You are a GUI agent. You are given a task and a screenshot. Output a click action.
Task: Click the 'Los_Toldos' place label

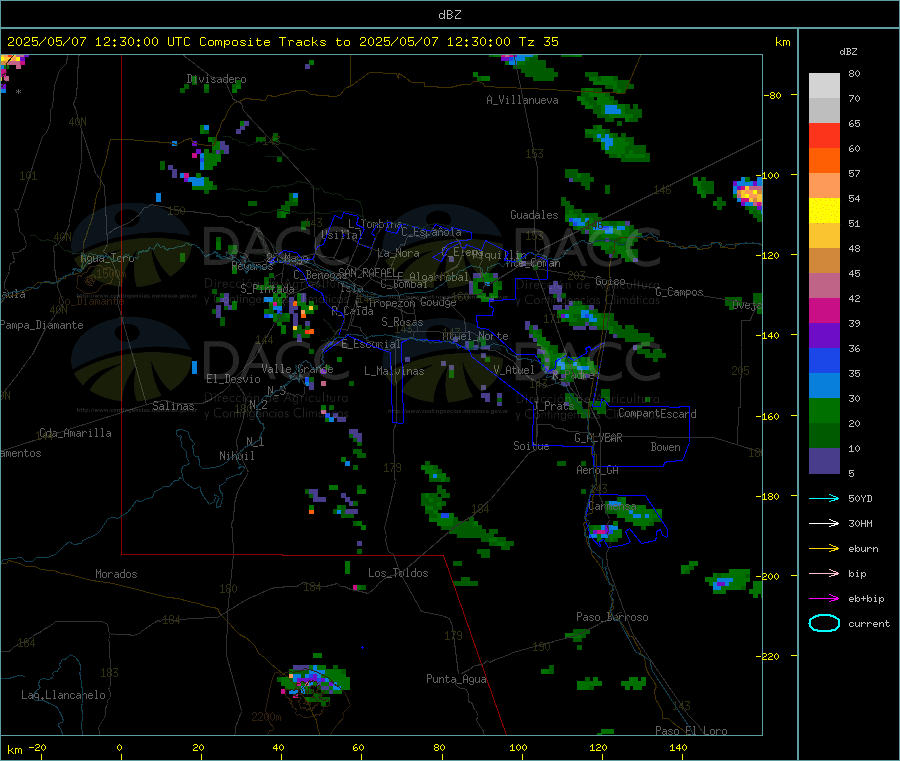click(x=398, y=573)
